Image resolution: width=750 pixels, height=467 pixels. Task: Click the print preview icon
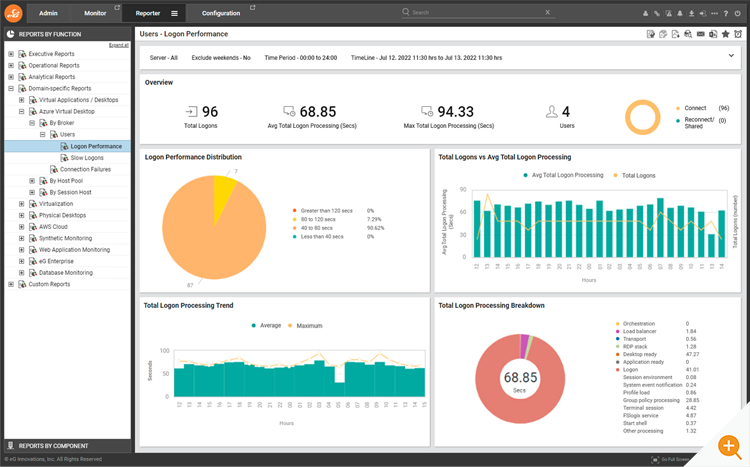coord(688,34)
